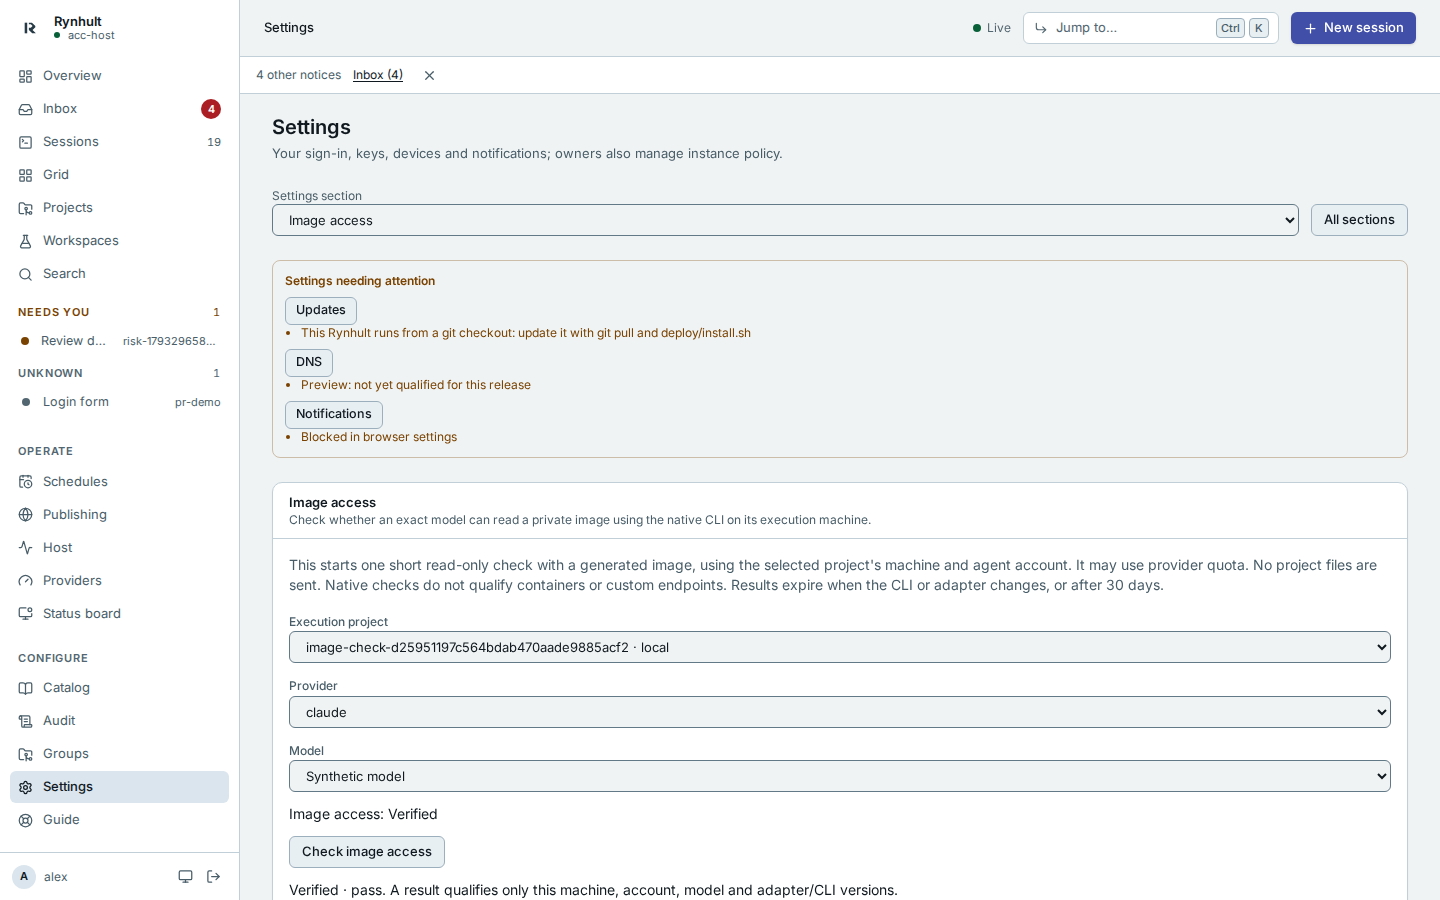Viewport: 1440px width, 900px height.
Task: Click the Audit log icon
Action: tap(26, 721)
